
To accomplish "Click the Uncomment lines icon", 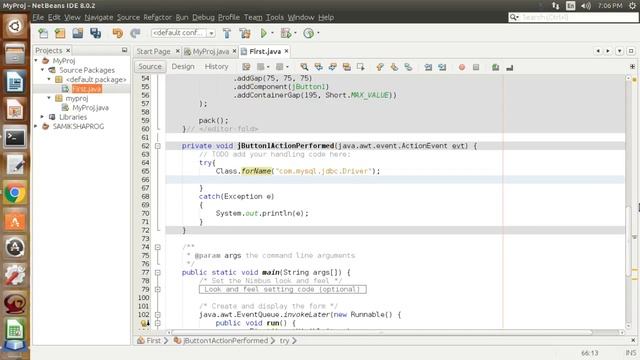I will coord(509,67).
